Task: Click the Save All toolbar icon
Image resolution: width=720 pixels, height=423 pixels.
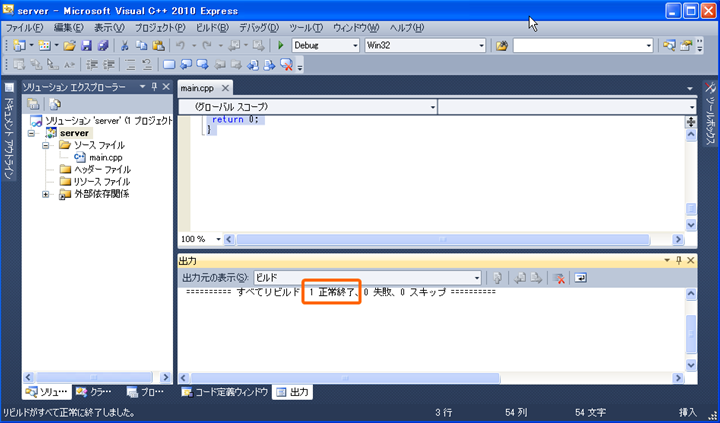Action: 103,45
